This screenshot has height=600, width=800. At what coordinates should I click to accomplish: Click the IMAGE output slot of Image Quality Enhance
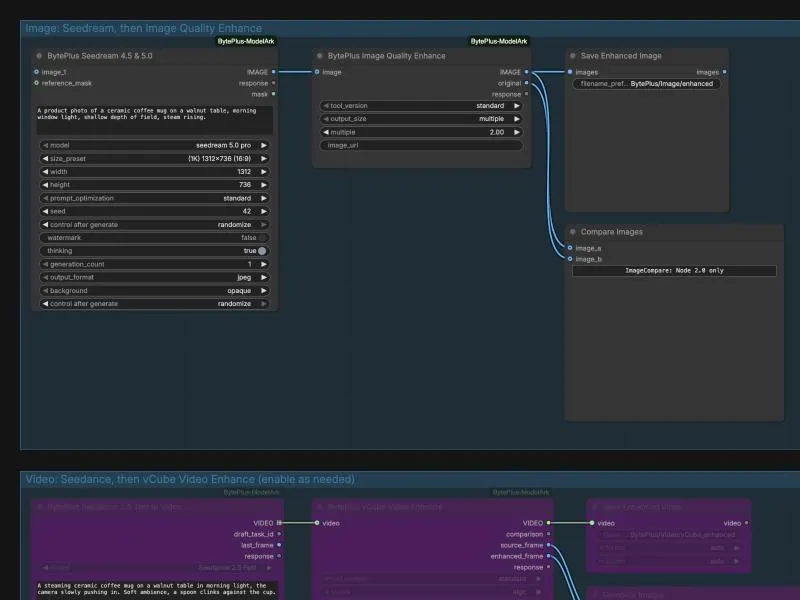527,72
